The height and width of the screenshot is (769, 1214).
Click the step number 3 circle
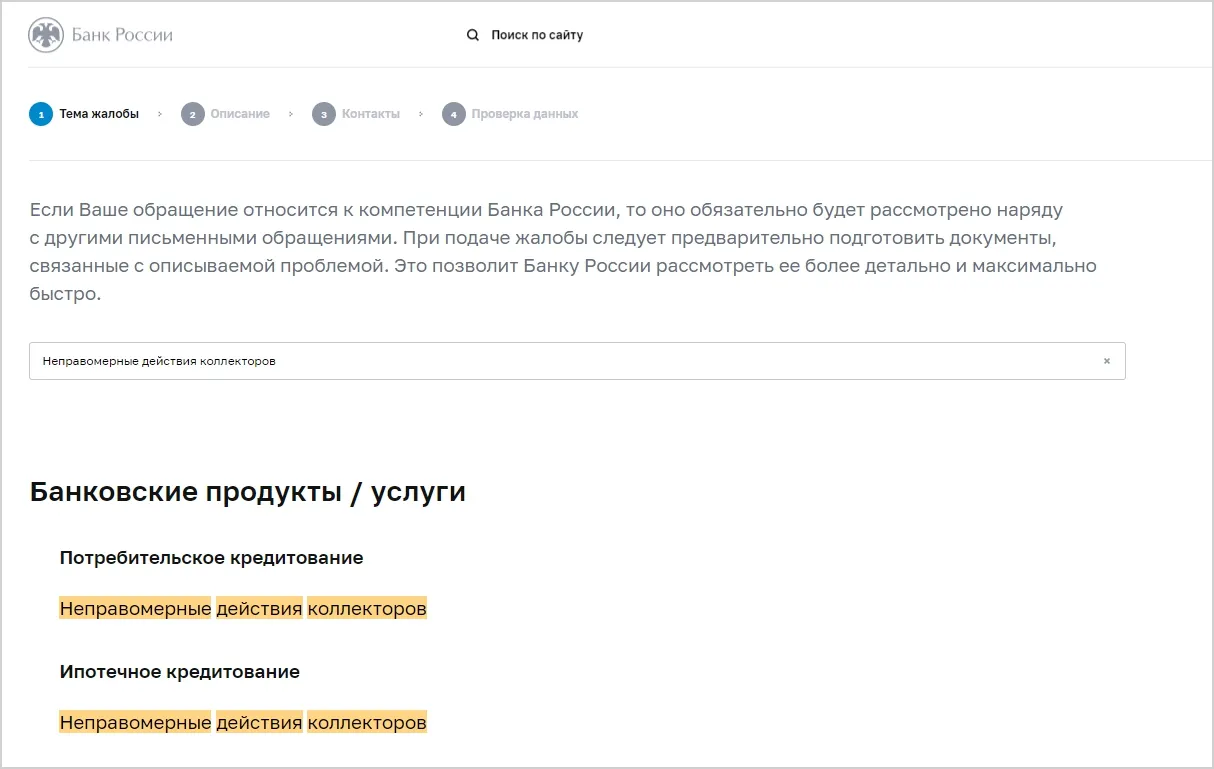(323, 114)
